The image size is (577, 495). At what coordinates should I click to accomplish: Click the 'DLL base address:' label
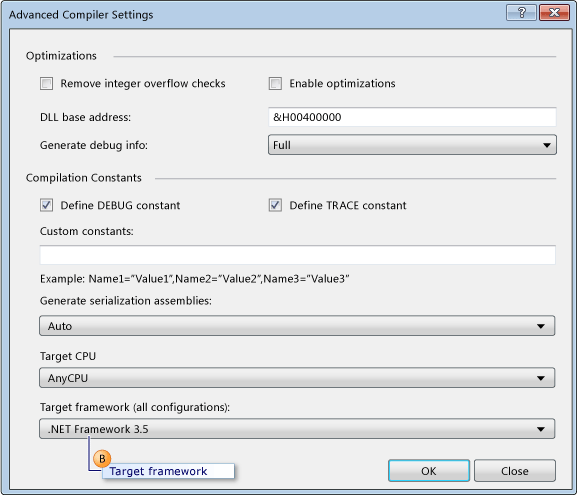85,117
